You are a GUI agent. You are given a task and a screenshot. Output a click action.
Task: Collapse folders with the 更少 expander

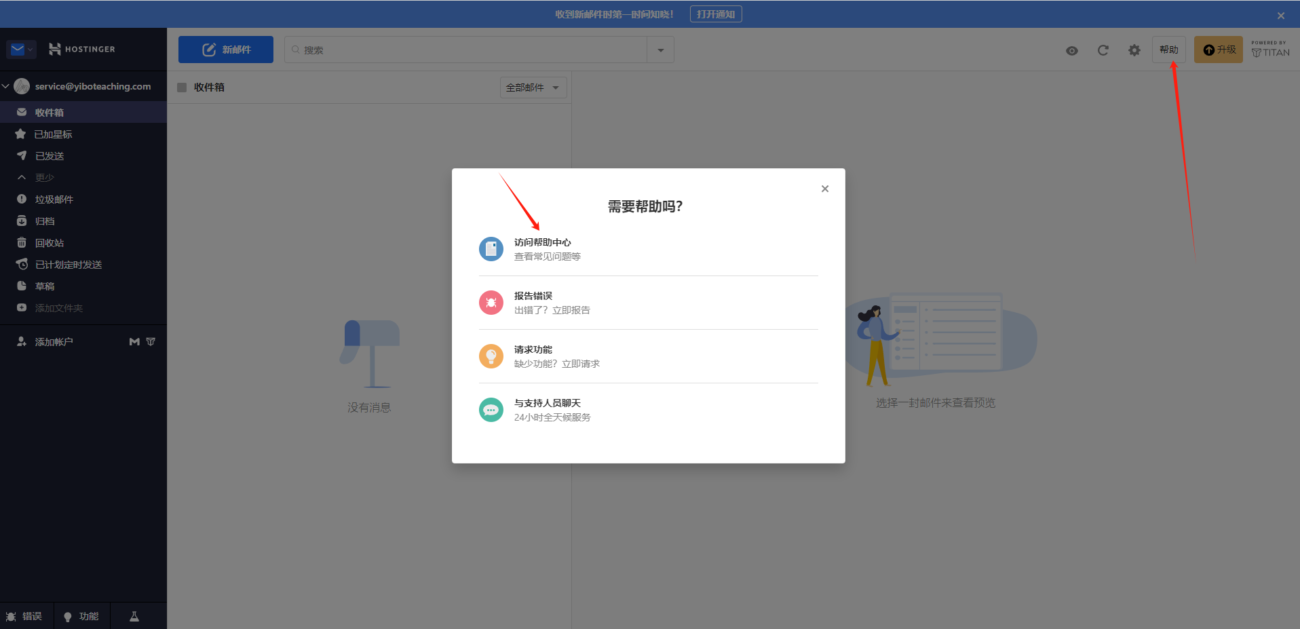pyautogui.click(x=83, y=177)
